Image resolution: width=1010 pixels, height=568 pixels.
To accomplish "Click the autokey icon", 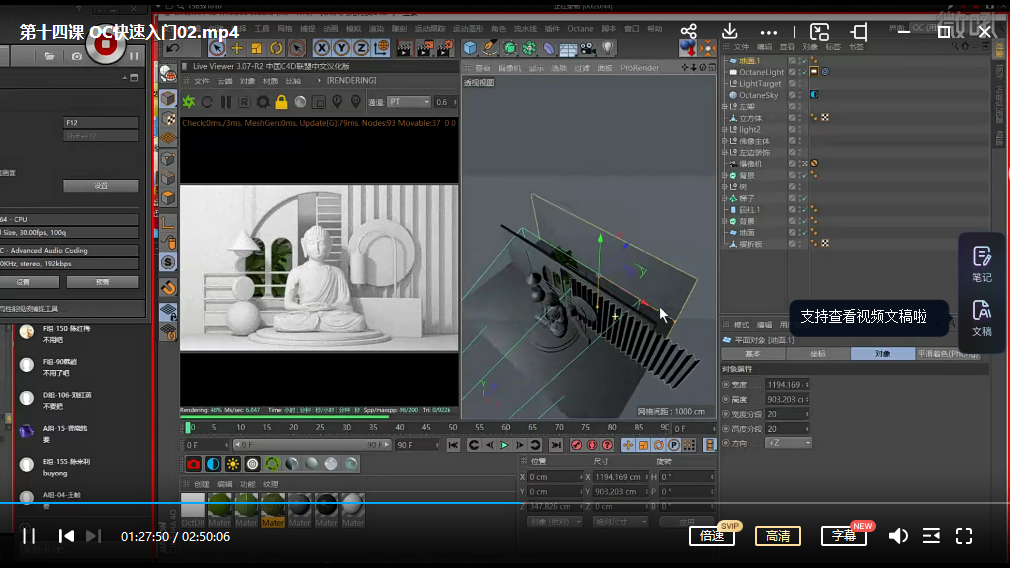I will (x=592, y=445).
